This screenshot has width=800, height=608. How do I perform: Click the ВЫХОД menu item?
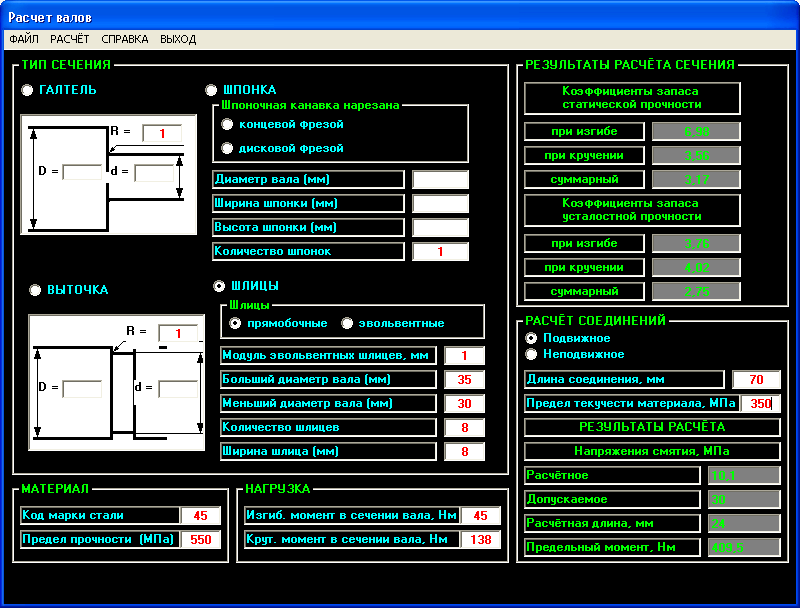pos(178,39)
